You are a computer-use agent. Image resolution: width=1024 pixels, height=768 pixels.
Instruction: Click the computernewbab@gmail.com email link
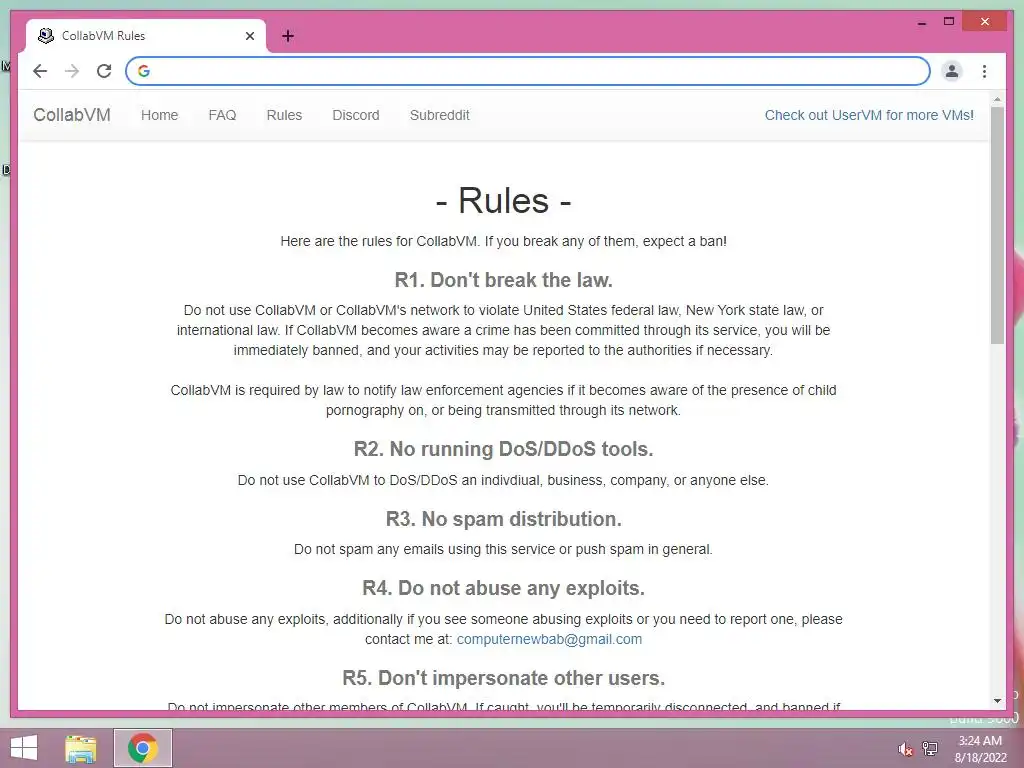(549, 639)
